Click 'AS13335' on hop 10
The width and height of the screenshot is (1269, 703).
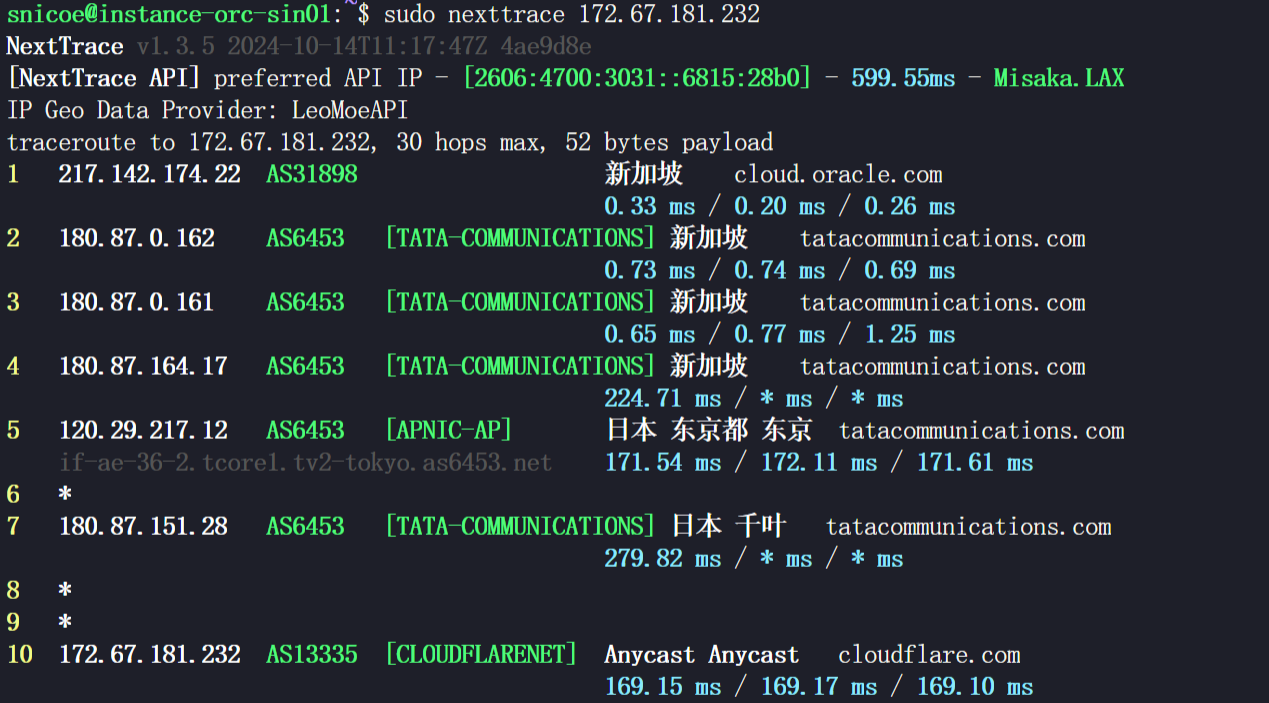(312, 654)
